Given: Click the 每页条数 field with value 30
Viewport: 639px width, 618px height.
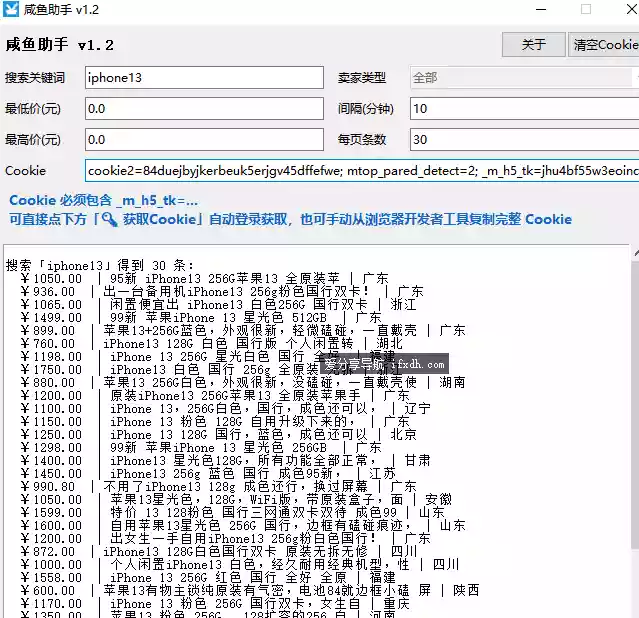Looking at the screenshot, I should pyautogui.click(x=524, y=139).
